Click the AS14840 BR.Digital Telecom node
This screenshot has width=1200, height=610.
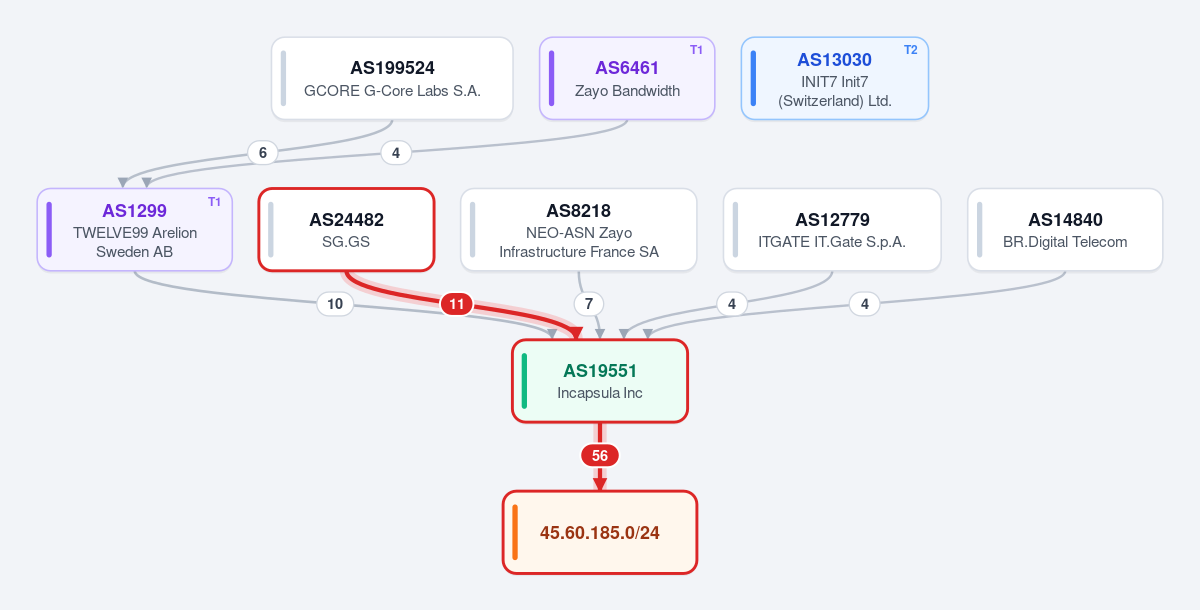[x=1065, y=229]
